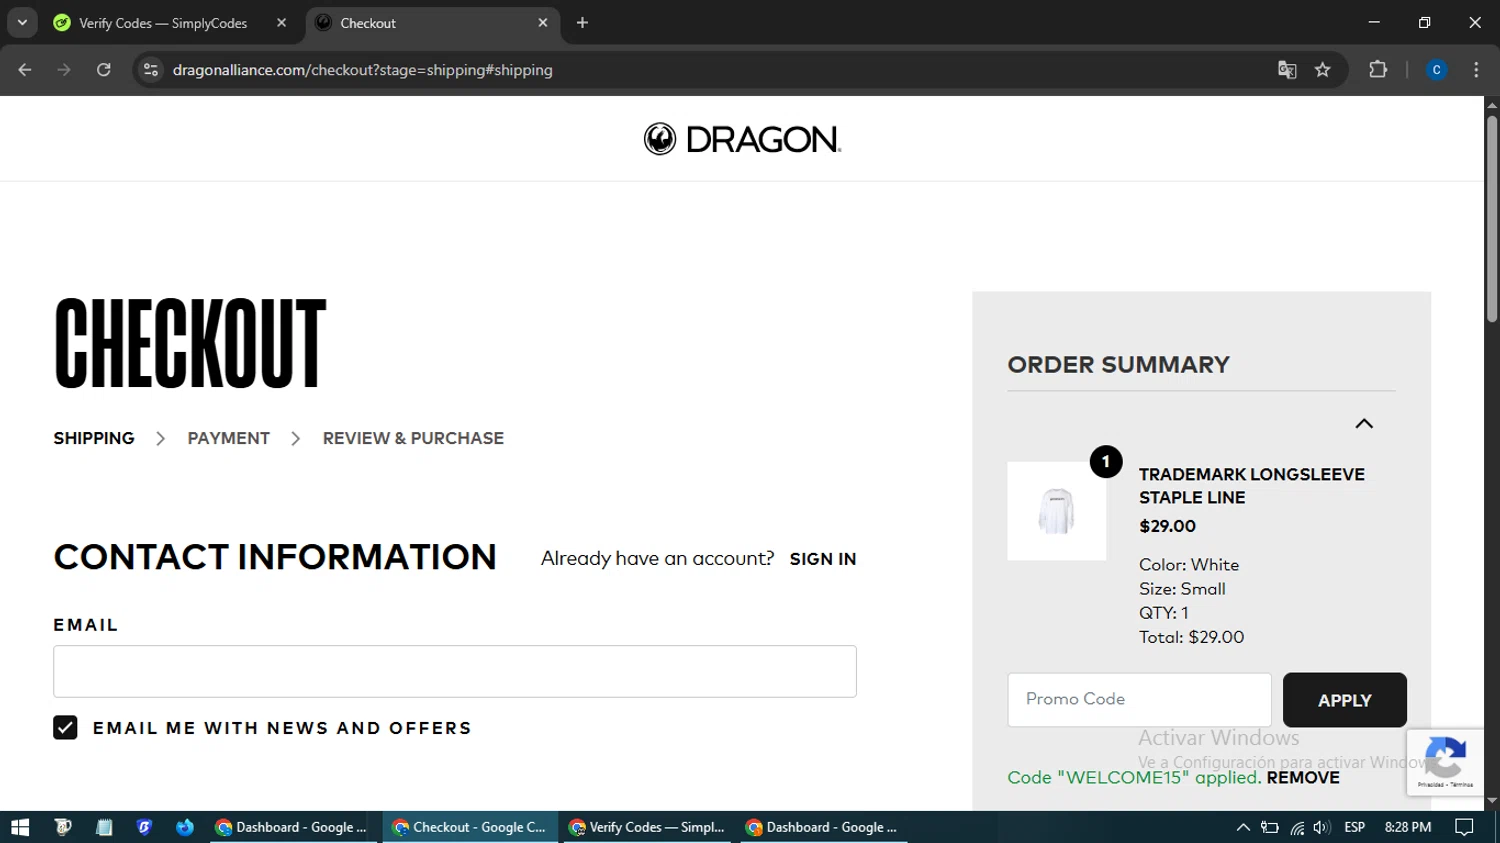Open the Windows Start menu

click(x=20, y=827)
